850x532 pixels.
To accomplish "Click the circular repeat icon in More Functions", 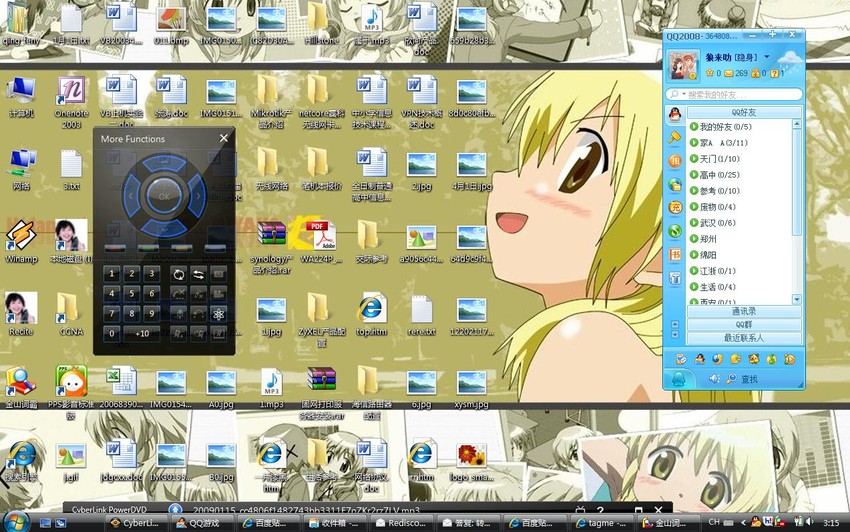I will pos(178,274).
